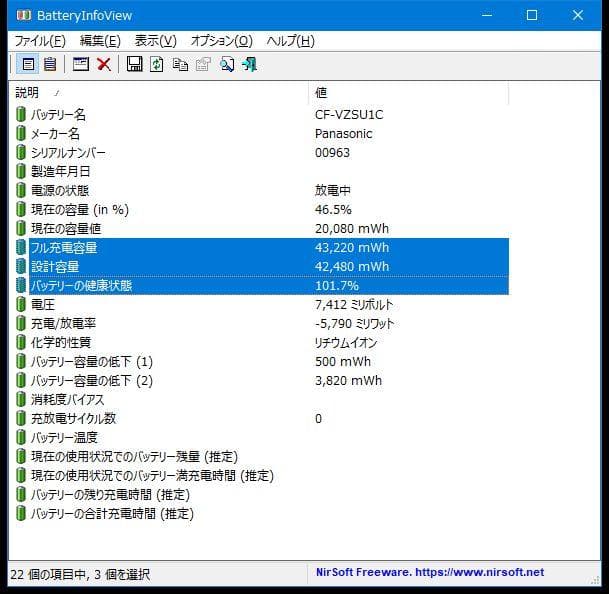Open the ファイル(F) menu
Image resolution: width=609 pixels, height=594 pixels.
(40, 41)
